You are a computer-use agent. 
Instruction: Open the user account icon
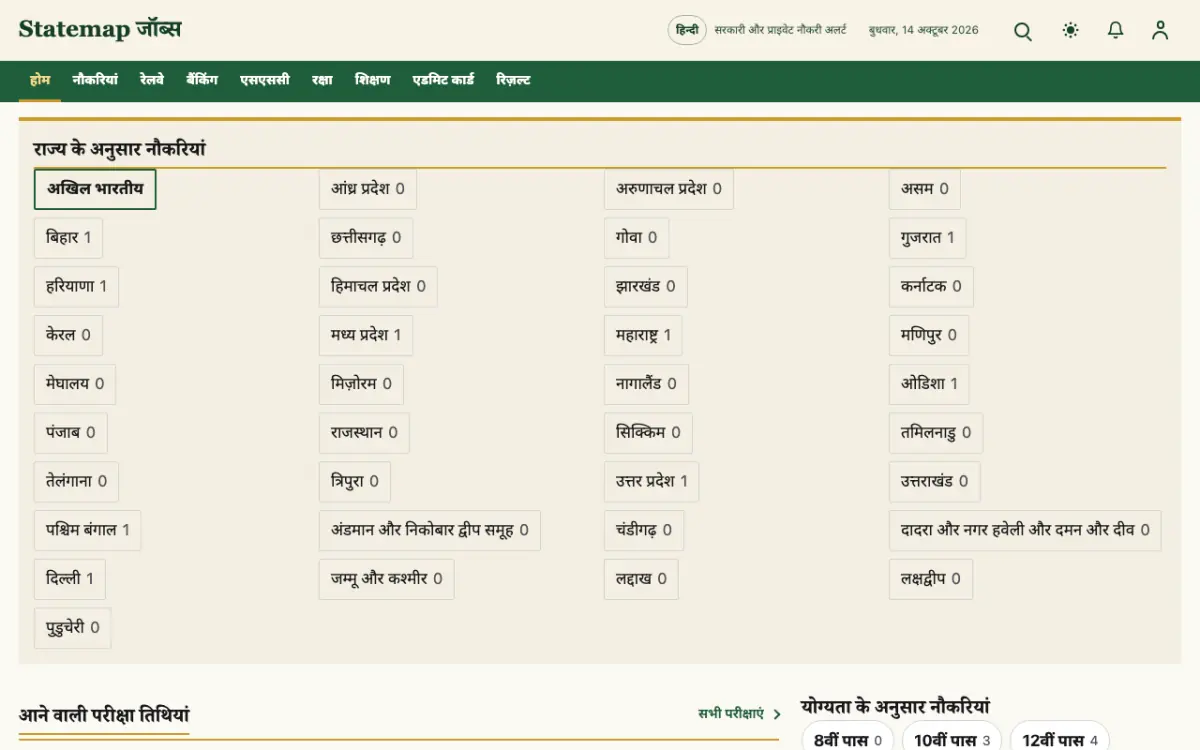point(1160,31)
